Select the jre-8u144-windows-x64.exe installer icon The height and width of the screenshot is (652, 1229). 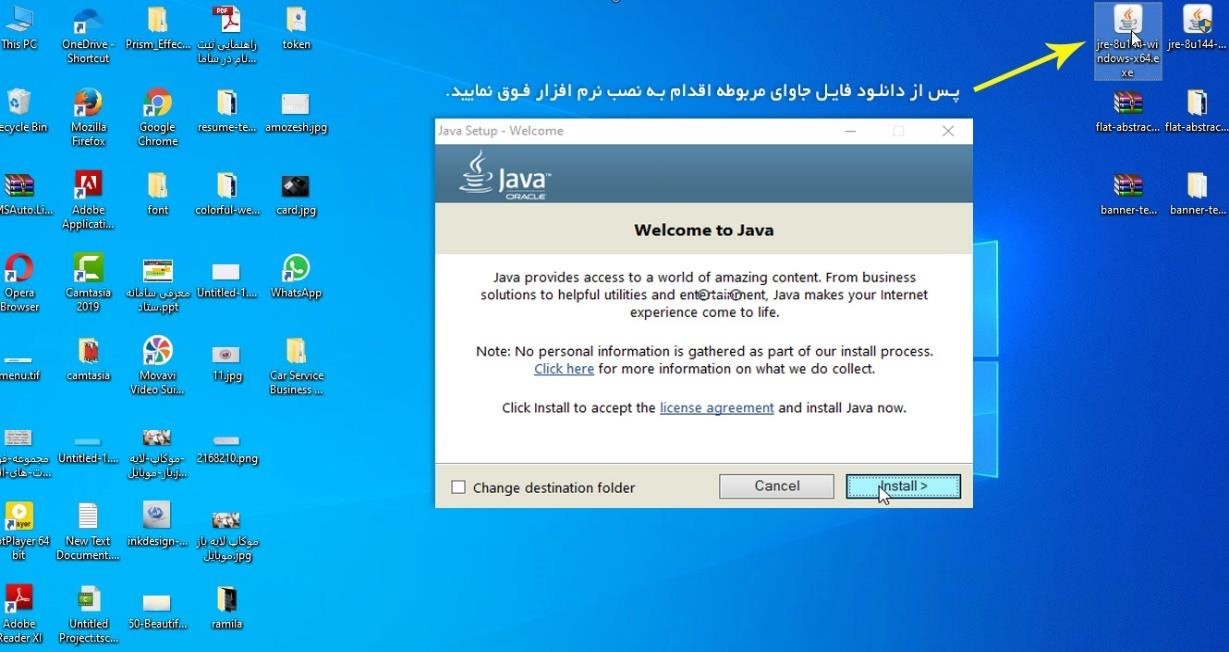1127,40
